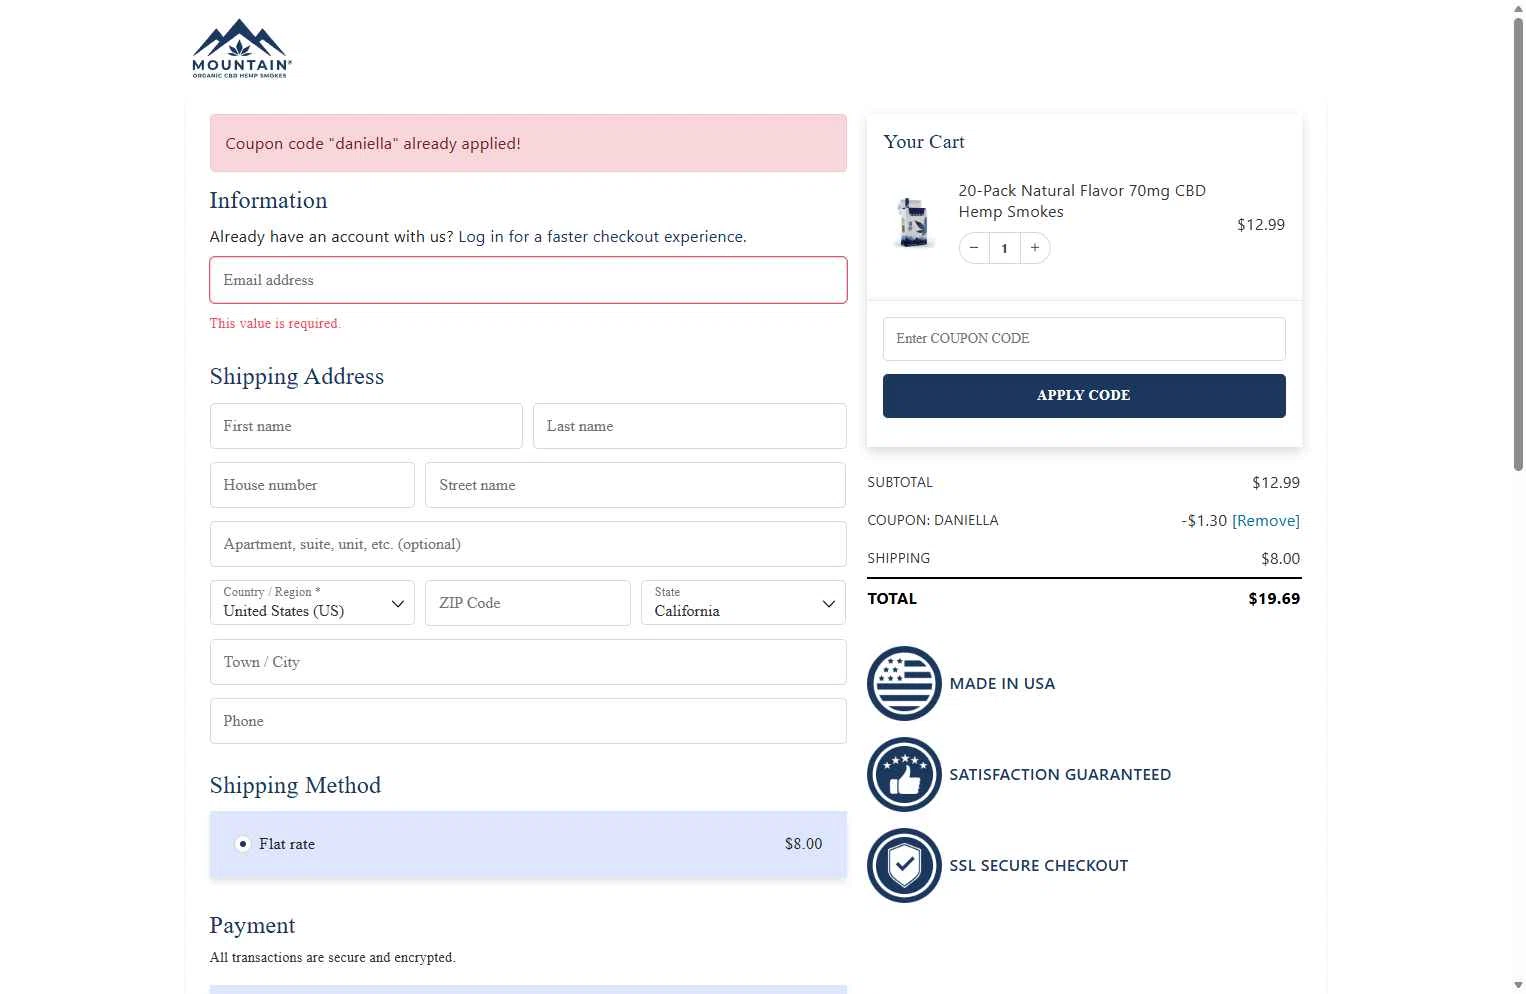Select the Phone input field
Image resolution: width=1526 pixels, height=994 pixels.
tap(528, 721)
